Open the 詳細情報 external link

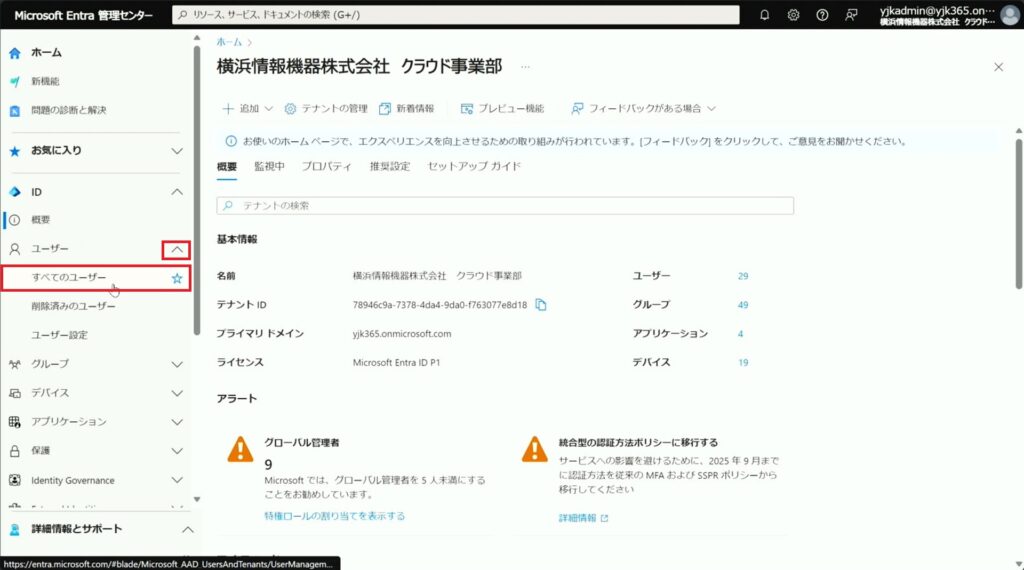tap(583, 518)
